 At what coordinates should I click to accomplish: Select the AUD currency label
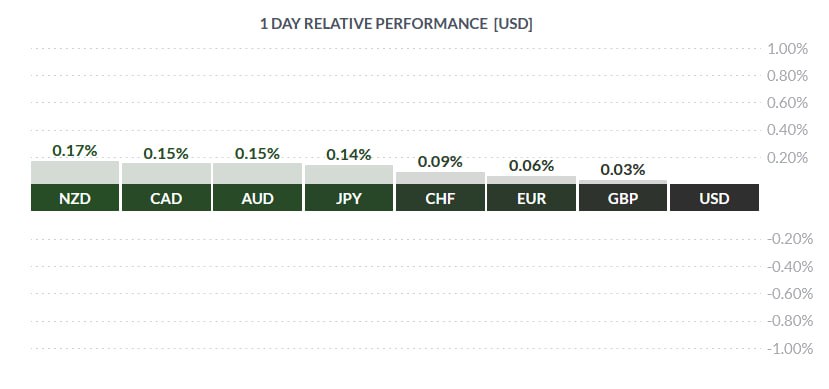(x=257, y=198)
